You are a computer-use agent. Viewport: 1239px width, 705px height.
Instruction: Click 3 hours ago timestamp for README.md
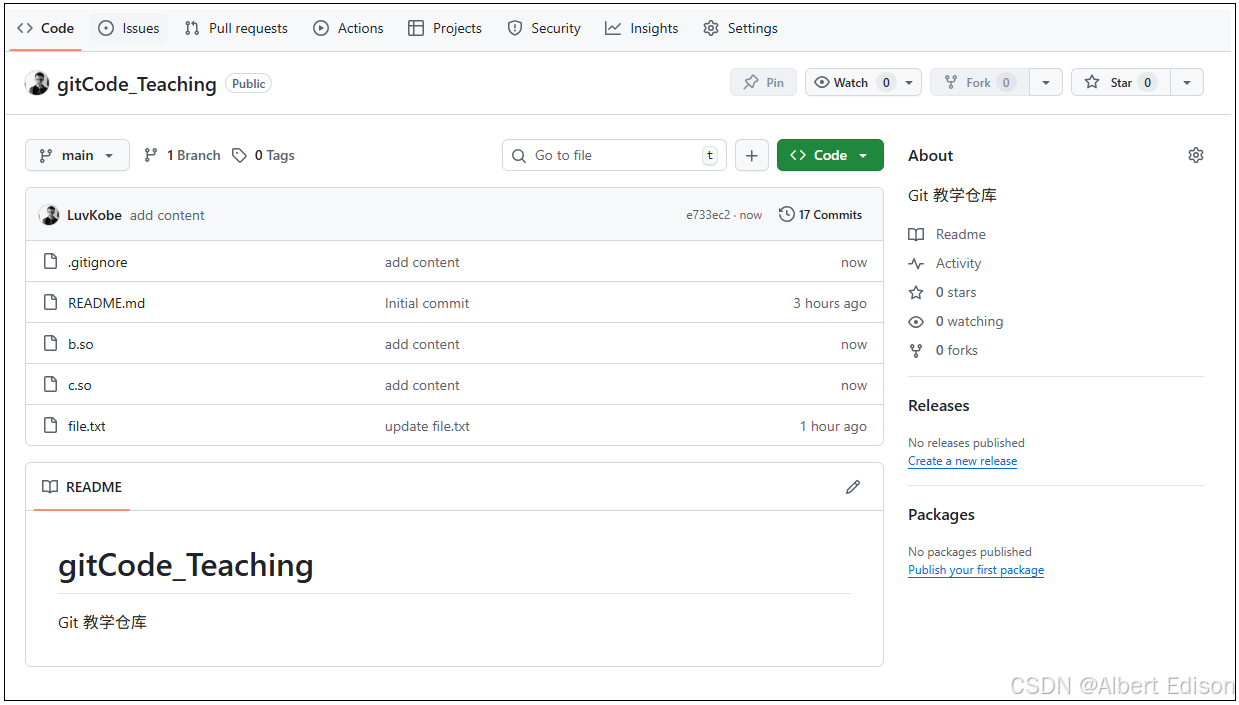[x=830, y=303]
